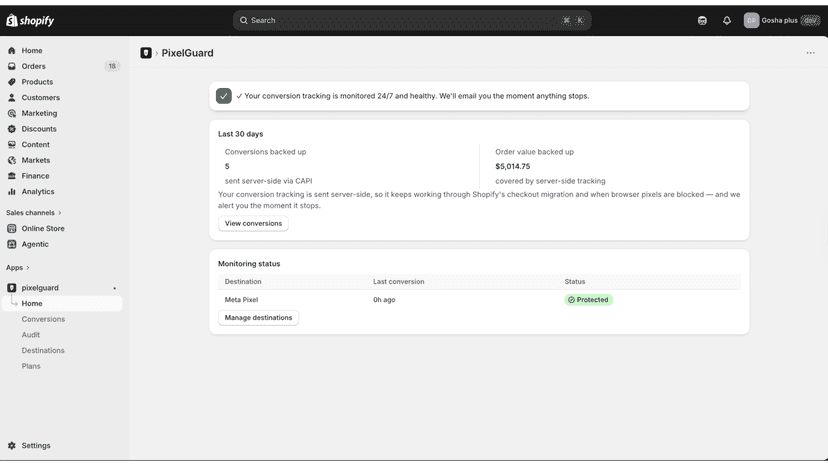Click the PixelGuard page title
The width and height of the screenshot is (828, 466).
coord(187,53)
